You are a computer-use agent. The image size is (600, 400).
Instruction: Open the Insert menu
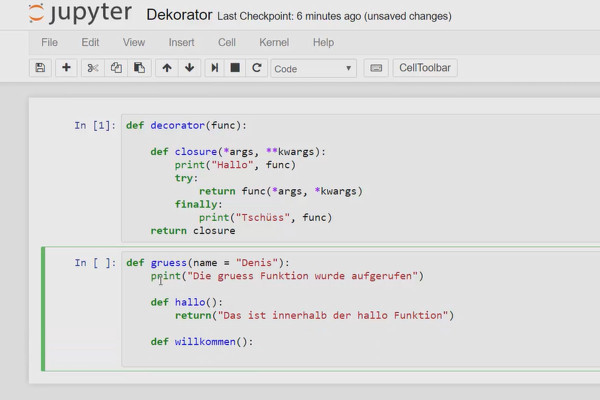tap(181, 42)
